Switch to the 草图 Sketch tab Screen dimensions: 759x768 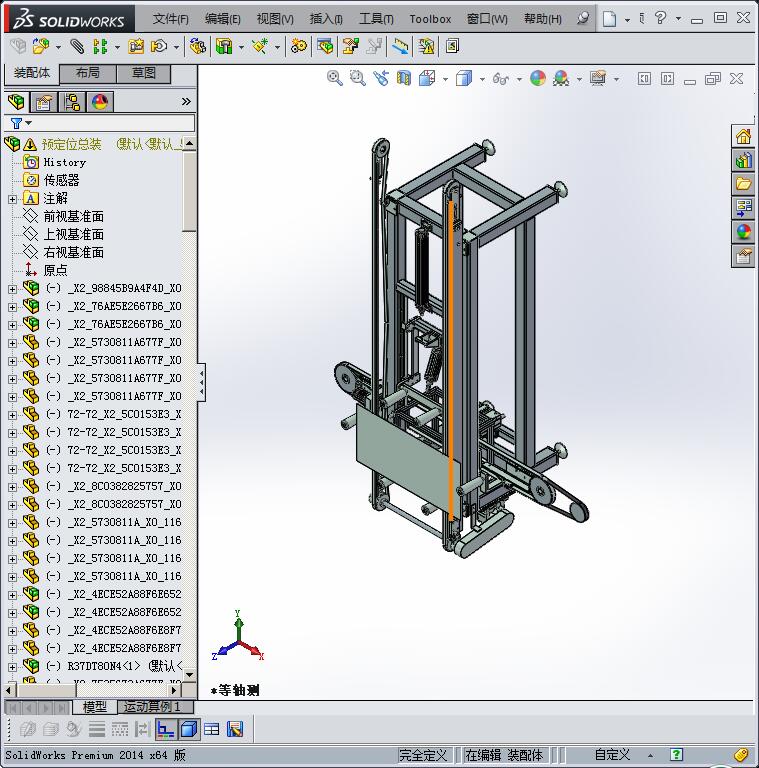[143, 73]
